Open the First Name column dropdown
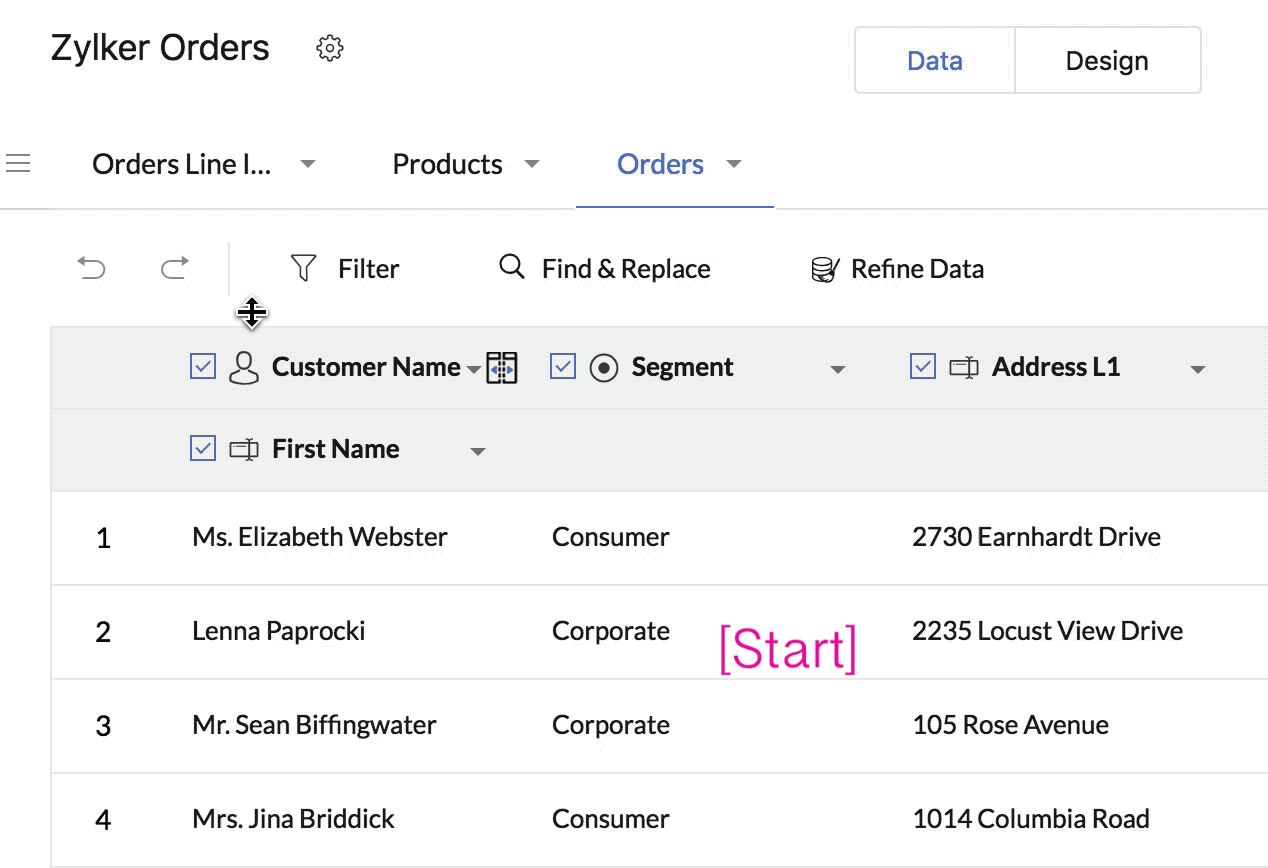This screenshot has height=868, width=1268. [478, 452]
